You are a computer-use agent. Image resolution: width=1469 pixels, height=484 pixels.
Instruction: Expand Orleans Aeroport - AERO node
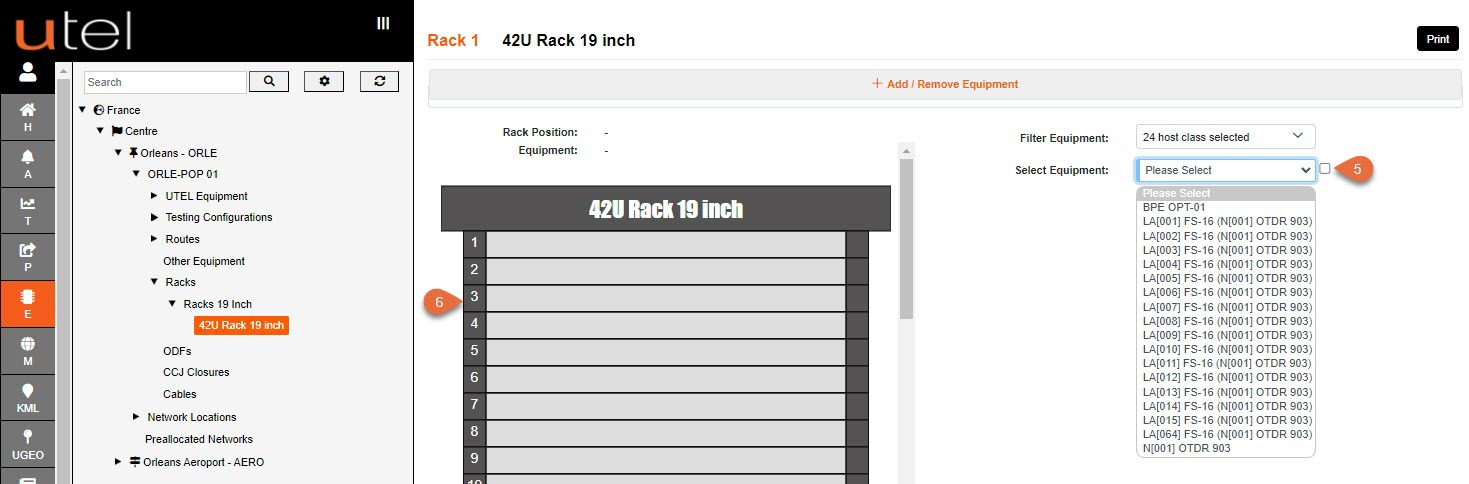click(x=118, y=462)
